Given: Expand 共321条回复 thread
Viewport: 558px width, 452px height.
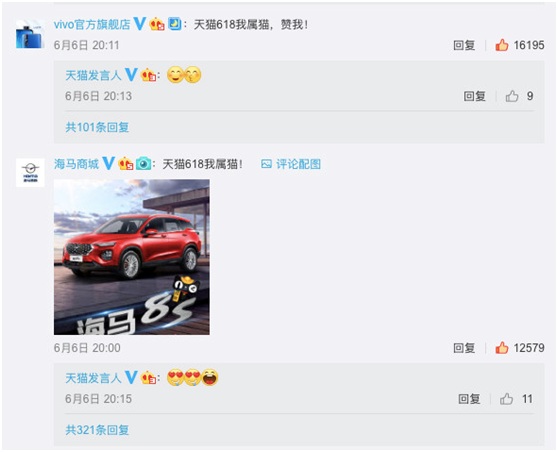Looking at the screenshot, I should (x=97, y=430).
